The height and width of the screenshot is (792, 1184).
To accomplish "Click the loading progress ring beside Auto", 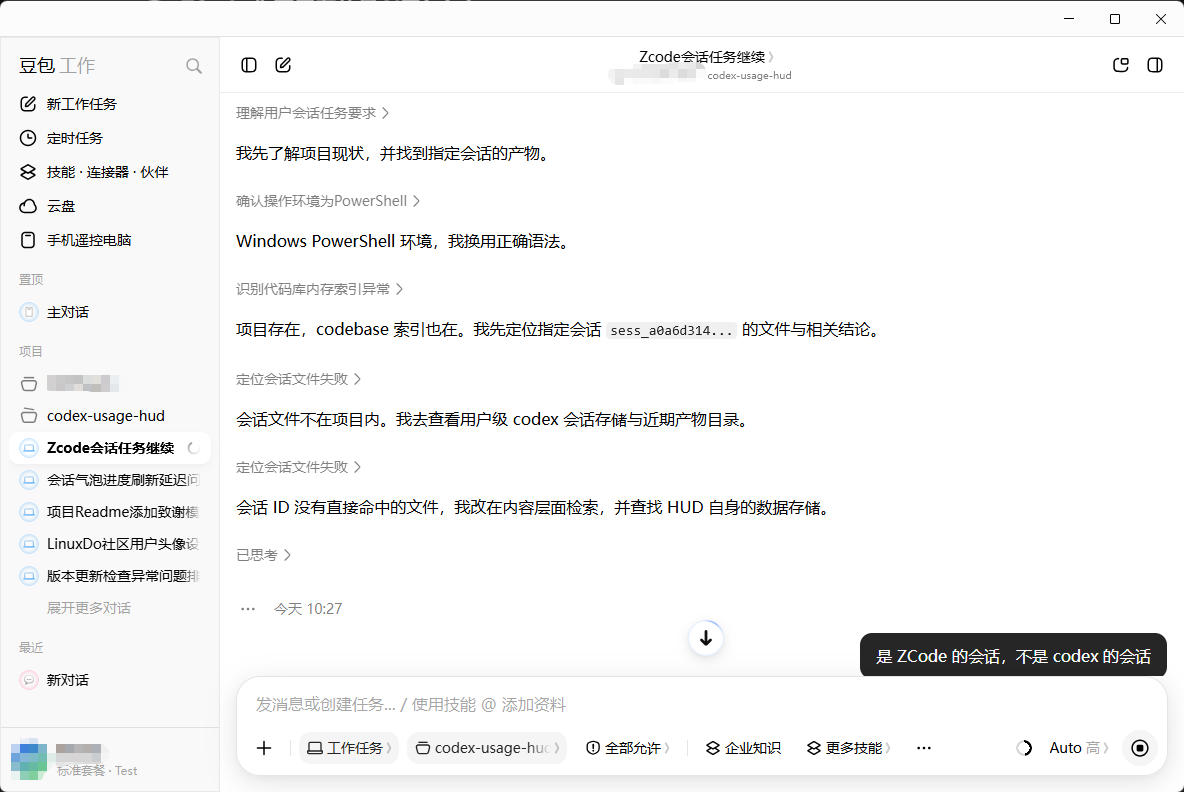I will click(x=1024, y=748).
